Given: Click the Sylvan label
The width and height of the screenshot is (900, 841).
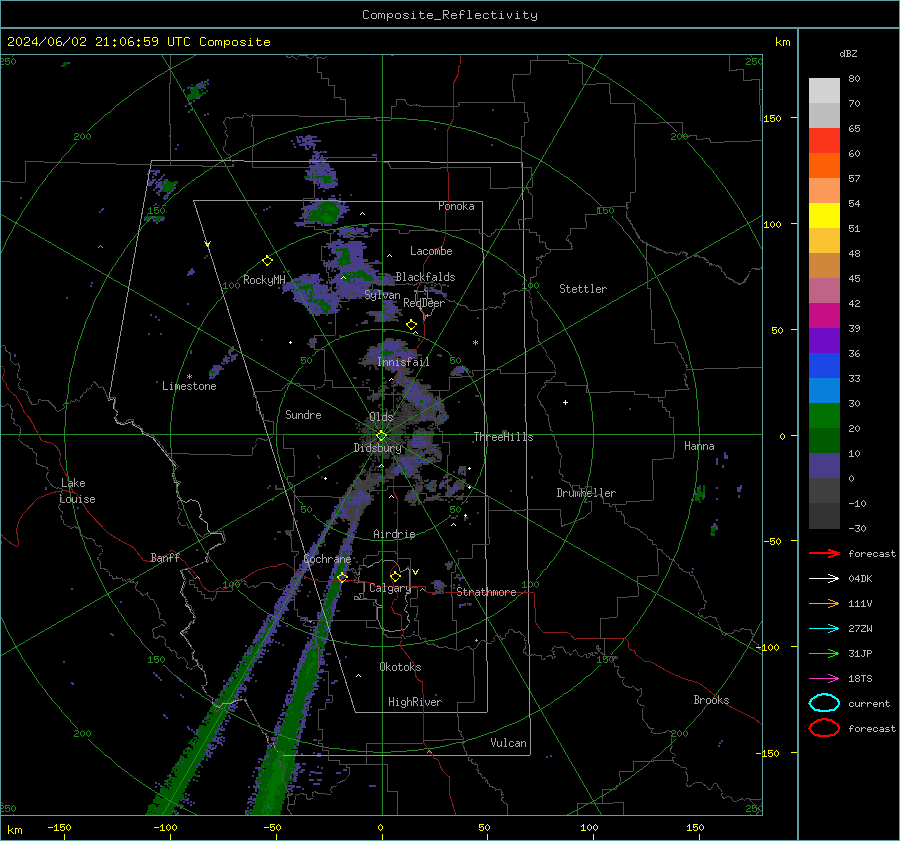Looking at the screenshot, I should coord(382,294).
